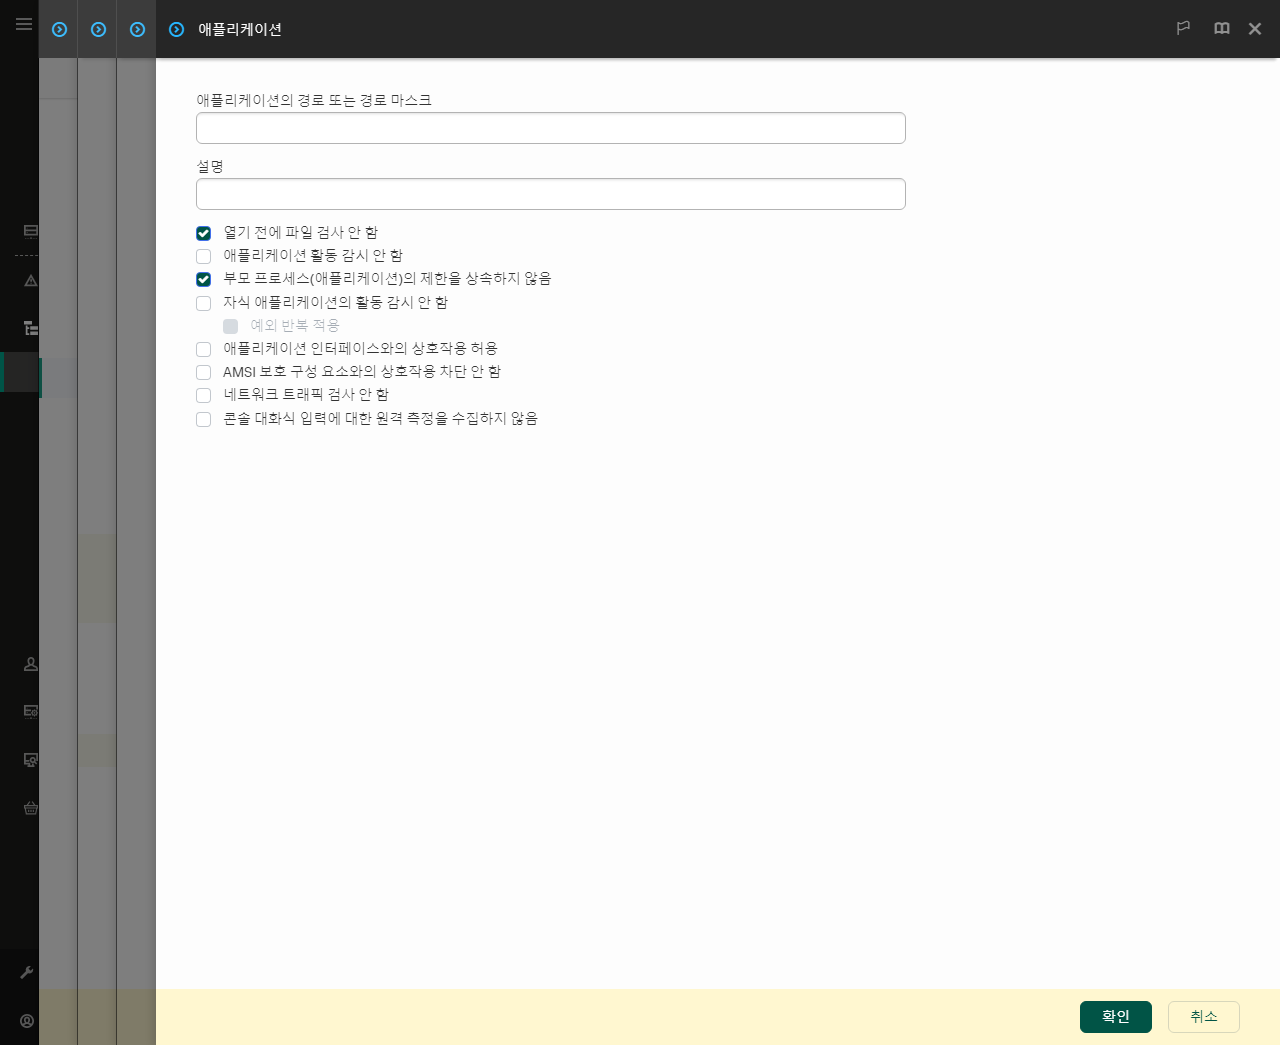Click the user management icon in the sidebar
Image resolution: width=1280 pixels, height=1045 pixels.
(30, 663)
